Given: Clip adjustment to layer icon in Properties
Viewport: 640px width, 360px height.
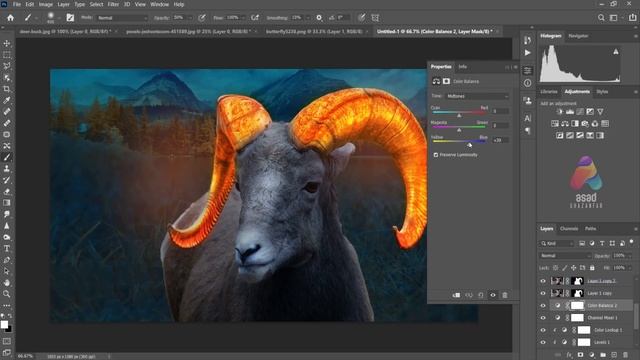Looking at the screenshot, I should 456,295.
